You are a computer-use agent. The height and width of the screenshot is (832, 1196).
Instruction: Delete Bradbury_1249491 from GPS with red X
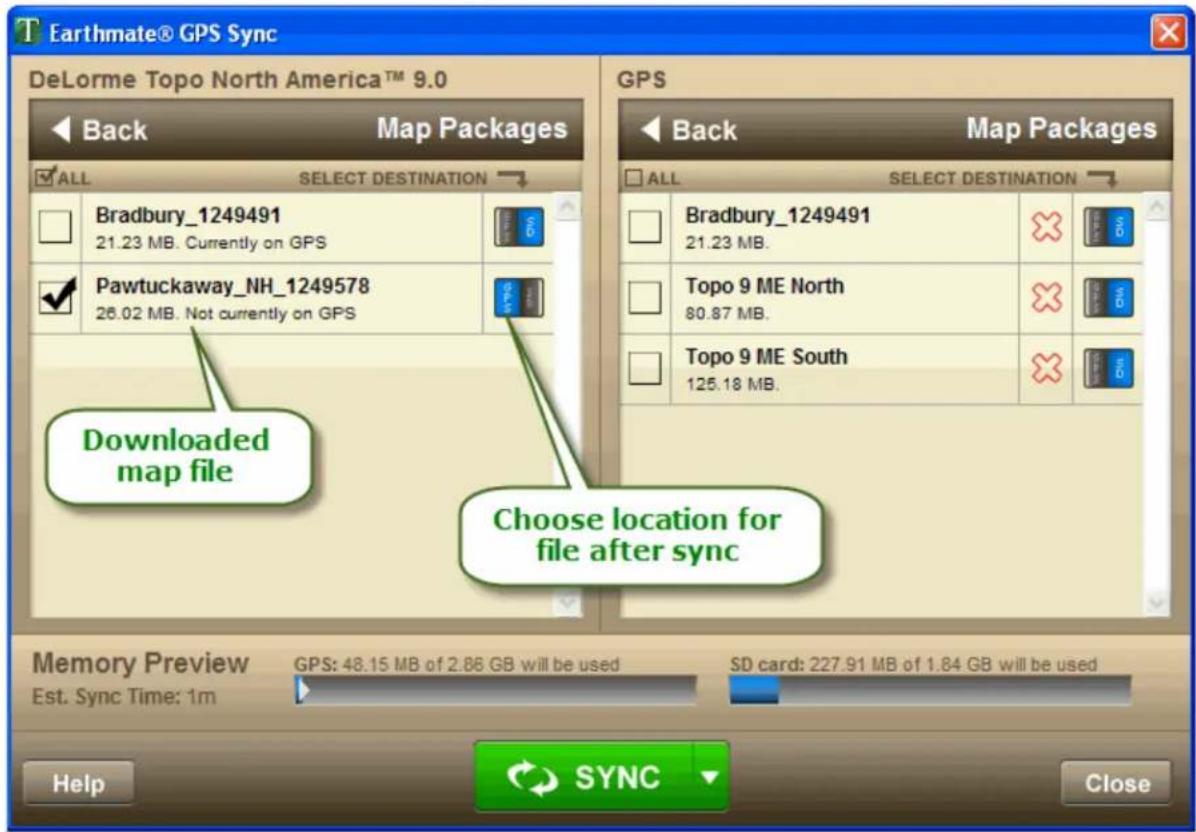point(1046,227)
